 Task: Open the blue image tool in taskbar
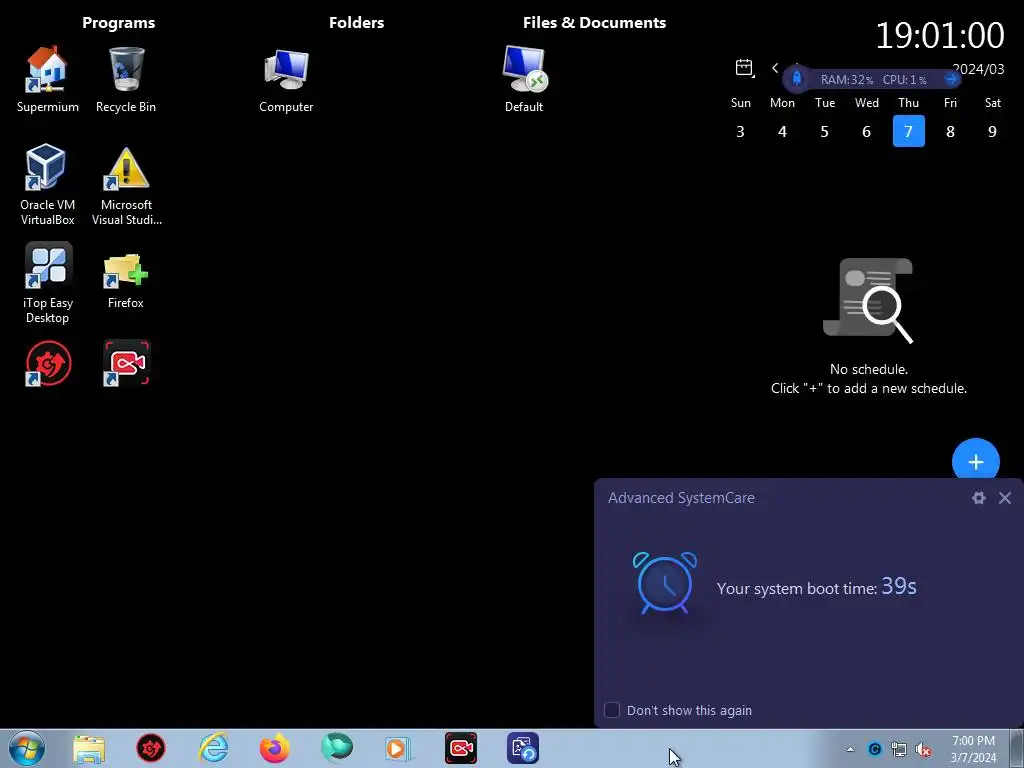pos(523,748)
